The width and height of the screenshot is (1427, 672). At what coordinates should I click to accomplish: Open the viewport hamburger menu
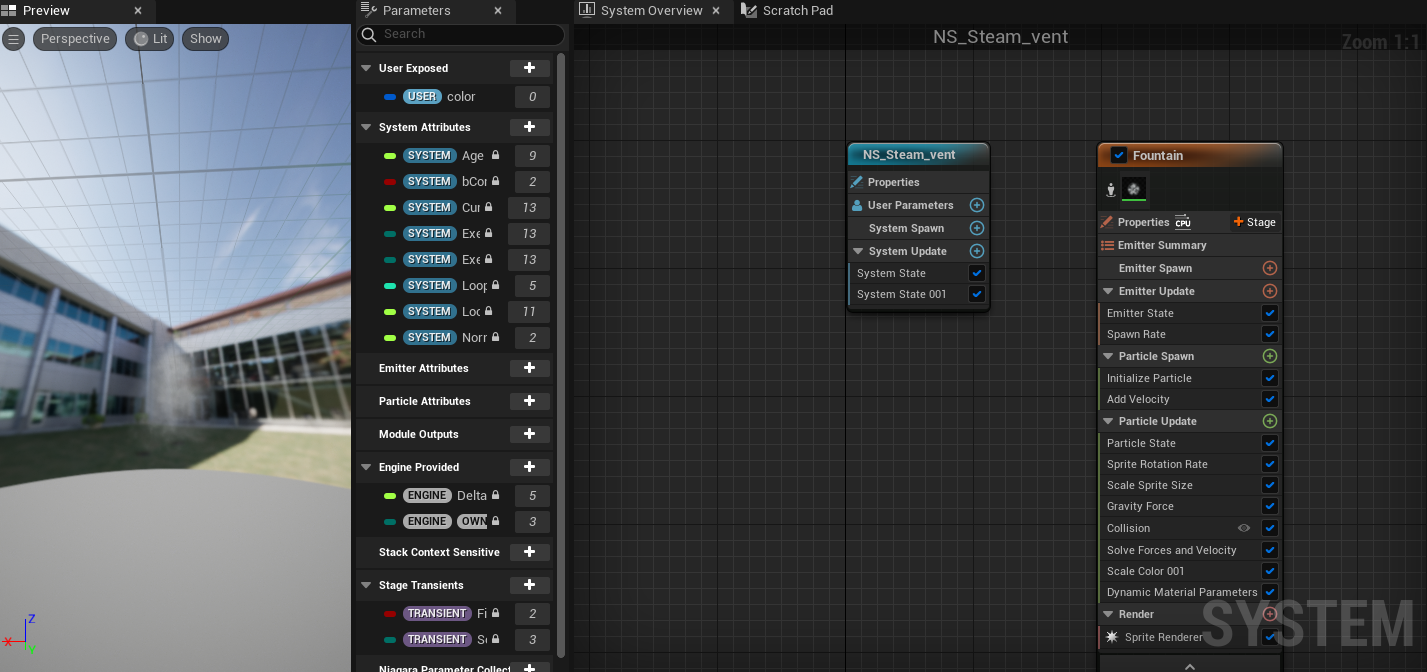(x=13, y=39)
